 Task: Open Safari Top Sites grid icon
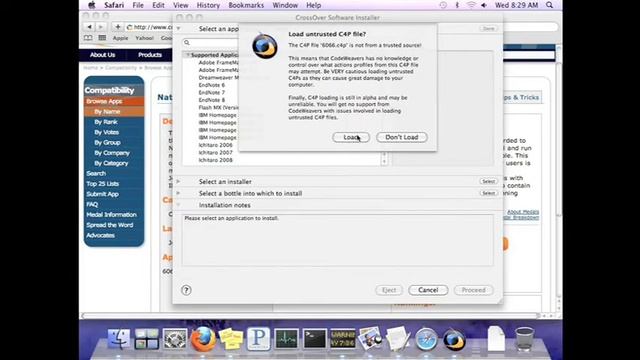(102, 38)
